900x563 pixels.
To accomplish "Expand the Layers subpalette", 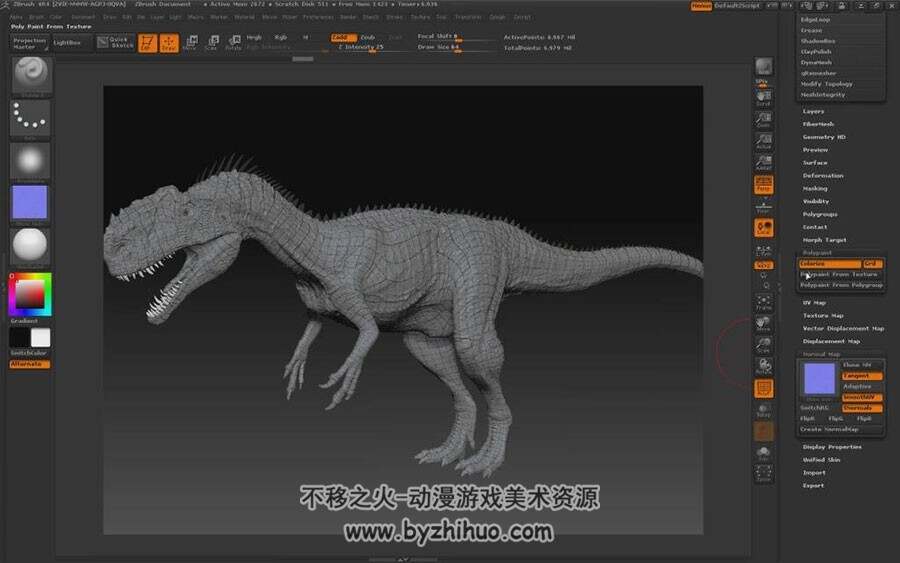I will (x=813, y=111).
